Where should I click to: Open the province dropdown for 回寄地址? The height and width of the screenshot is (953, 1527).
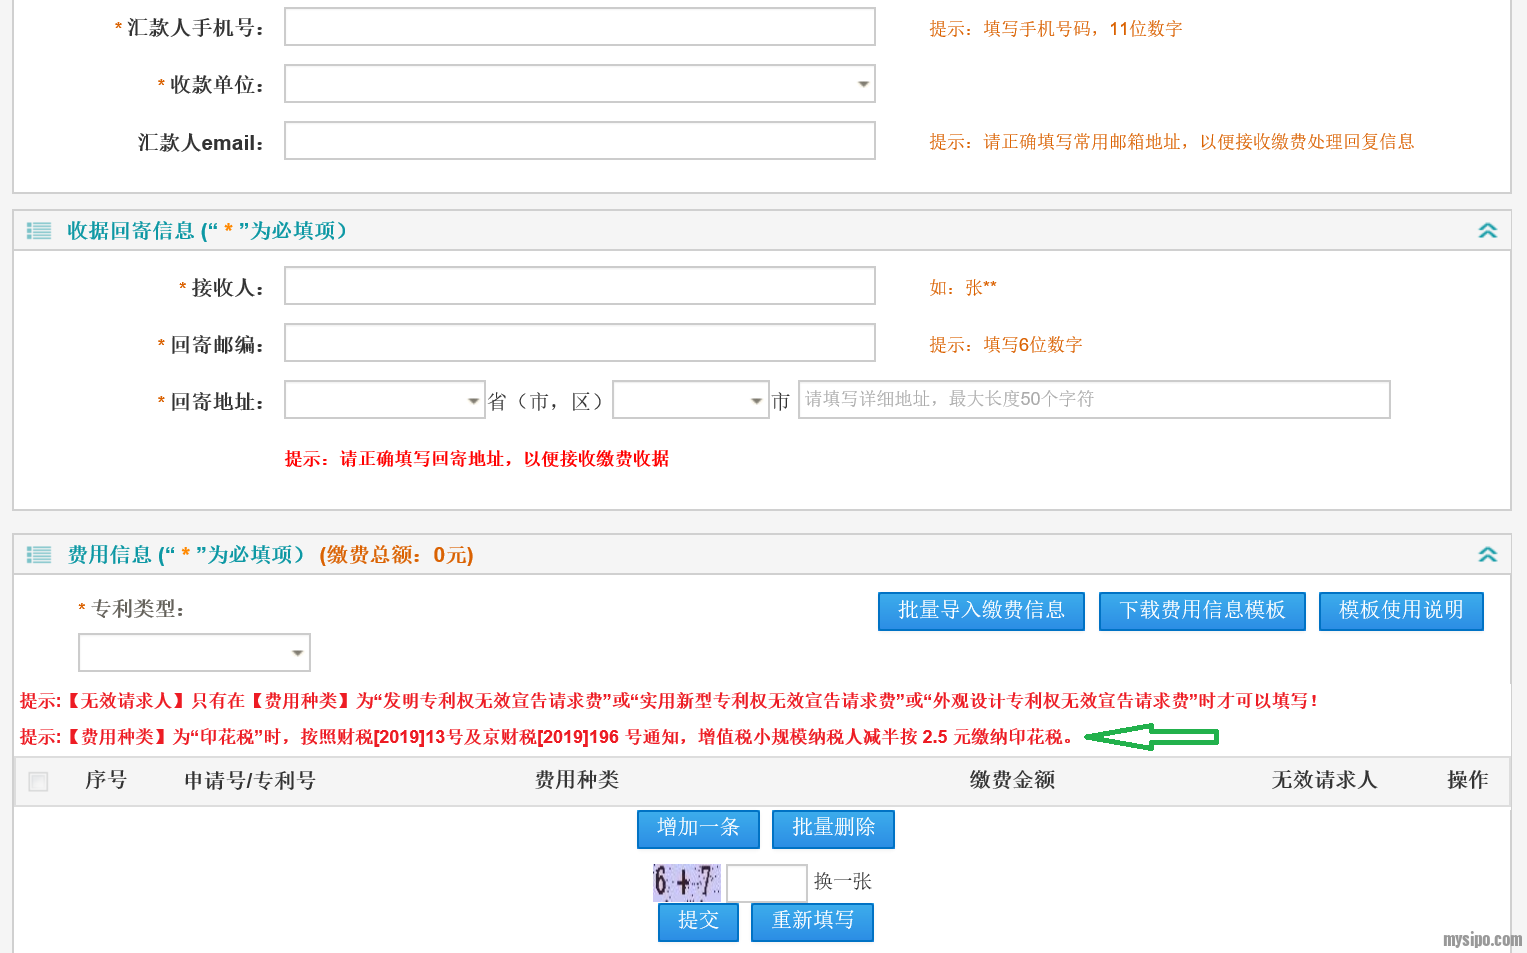[x=384, y=400]
